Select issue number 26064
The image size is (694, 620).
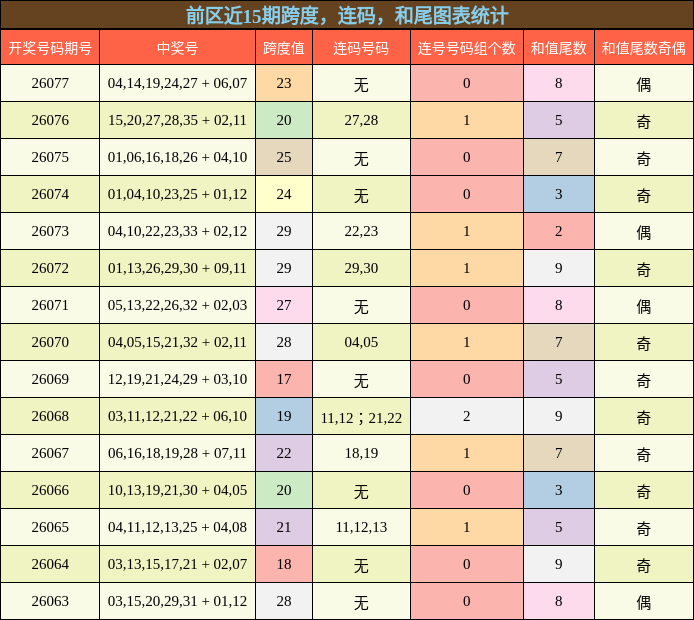50,564
